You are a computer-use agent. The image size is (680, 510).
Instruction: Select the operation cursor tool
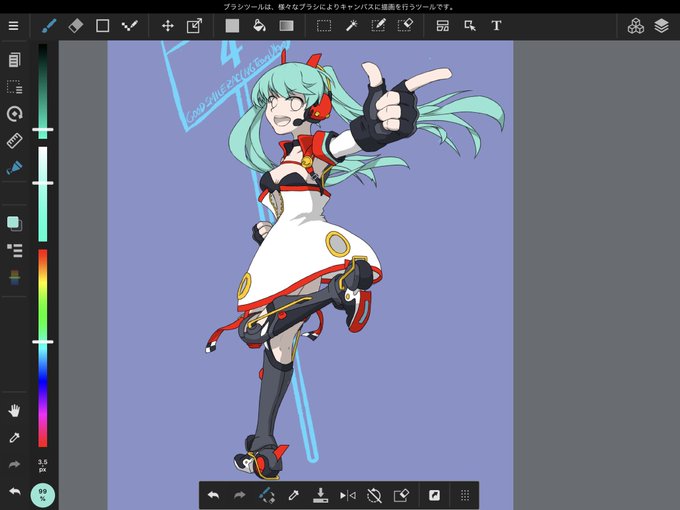[x=470, y=26]
